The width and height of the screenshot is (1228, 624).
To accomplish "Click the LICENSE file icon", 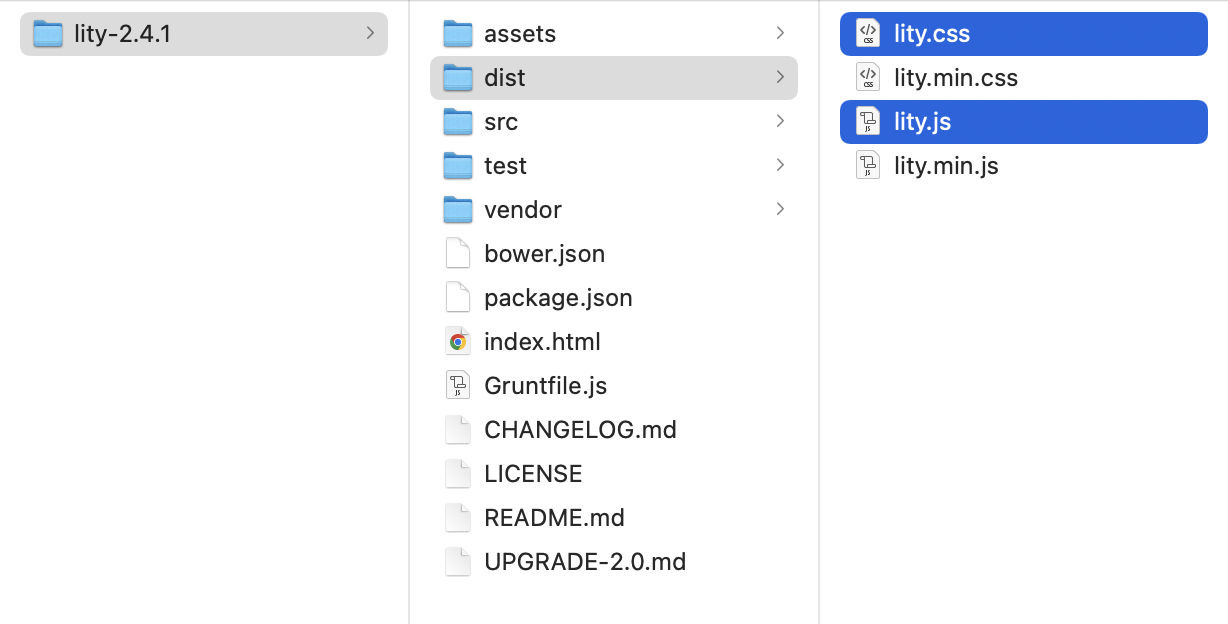I will point(458,474).
